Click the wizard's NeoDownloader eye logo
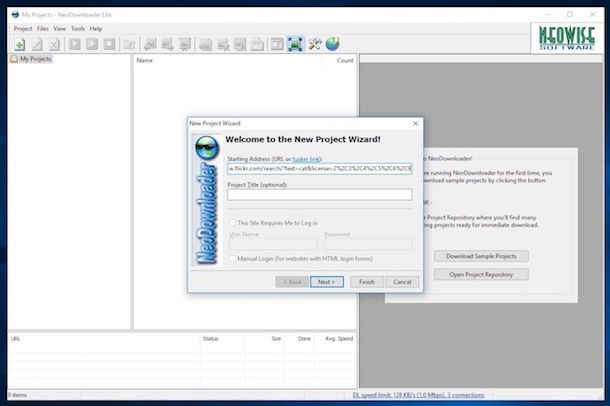The height and width of the screenshot is (406, 610). tap(206, 148)
